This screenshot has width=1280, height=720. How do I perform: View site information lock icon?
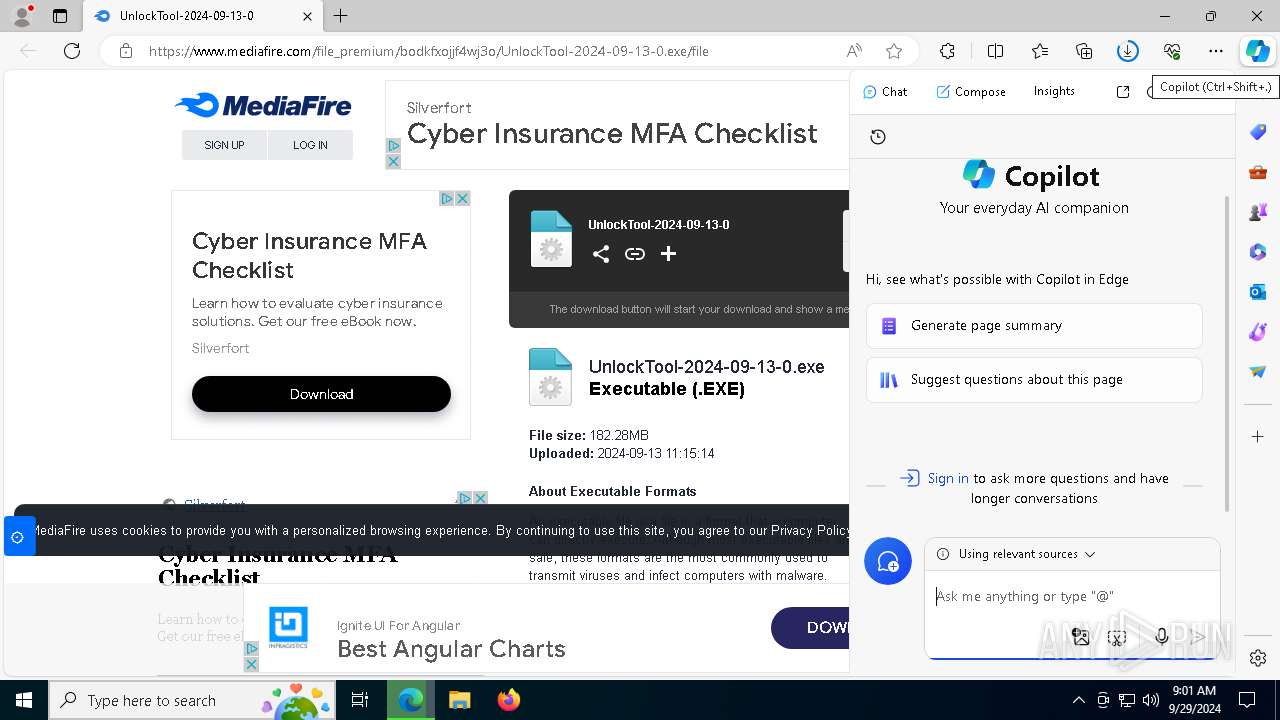[125, 51]
